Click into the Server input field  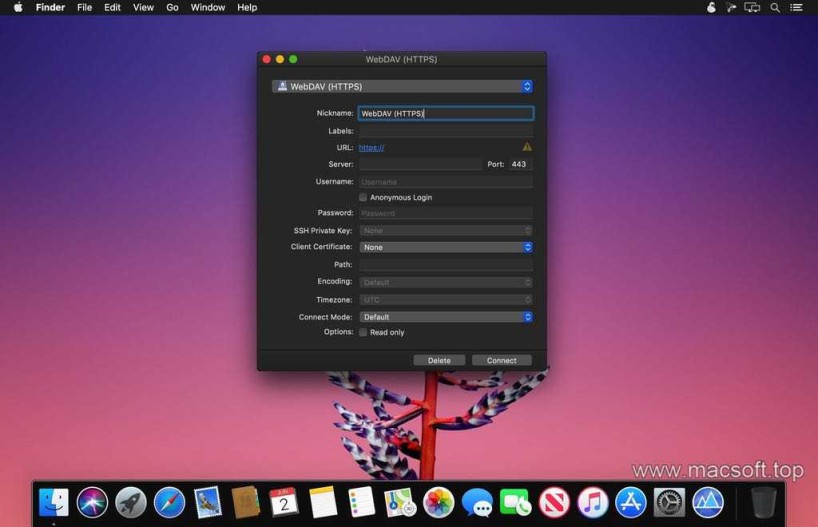pyautogui.click(x=420, y=164)
